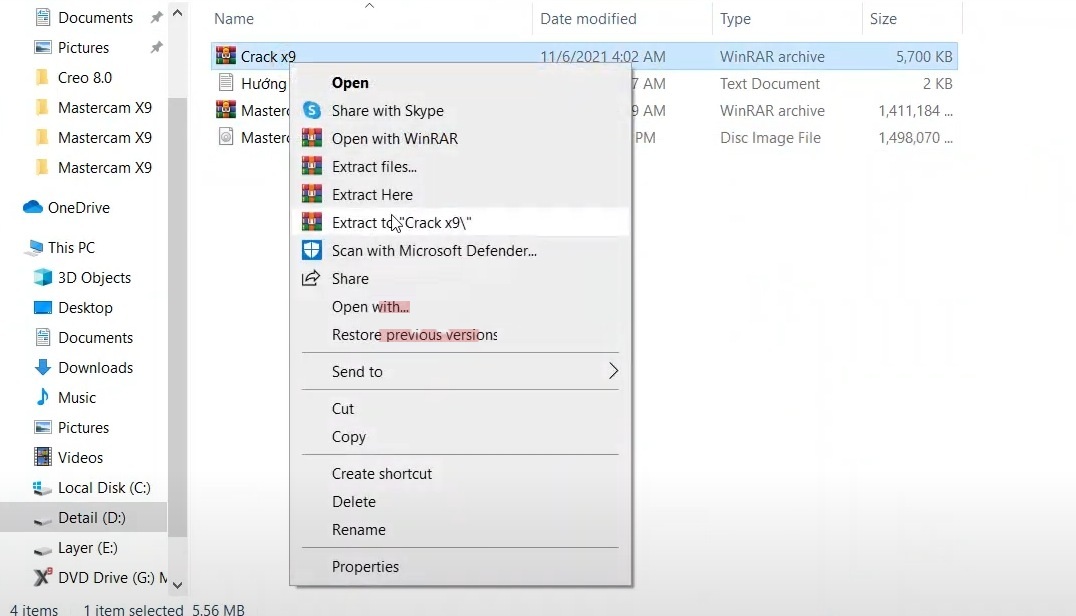Click WinRAR icon beside Open with WinRAR
Image resolution: width=1076 pixels, height=616 pixels.
click(x=312, y=138)
